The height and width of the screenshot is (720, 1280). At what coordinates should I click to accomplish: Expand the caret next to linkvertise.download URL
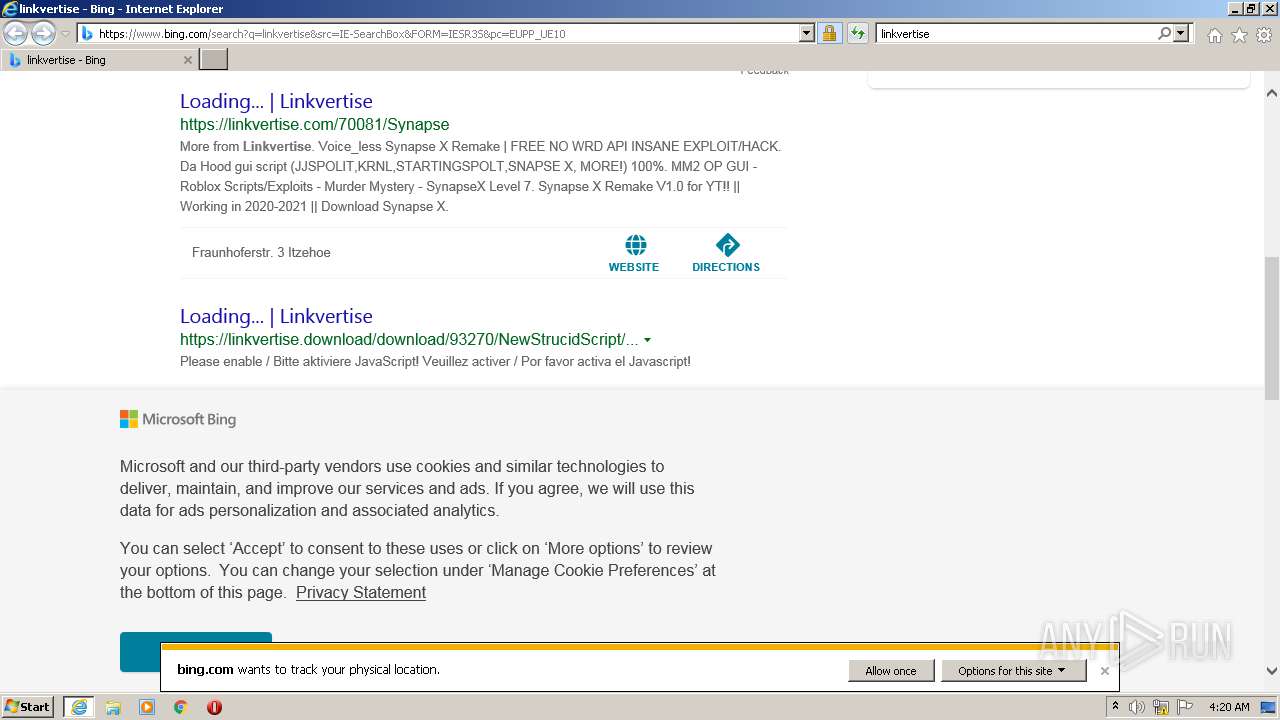pyautogui.click(x=648, y=340)
